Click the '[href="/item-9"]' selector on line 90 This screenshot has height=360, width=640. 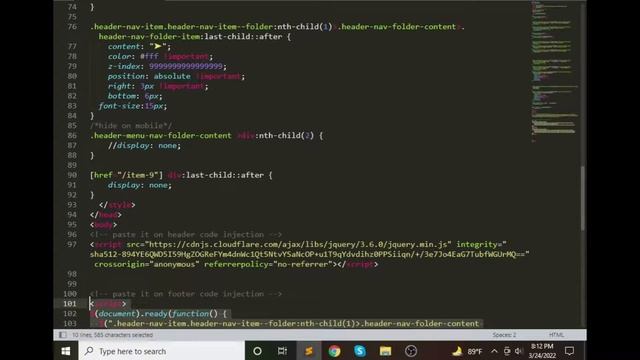point(126,175)
